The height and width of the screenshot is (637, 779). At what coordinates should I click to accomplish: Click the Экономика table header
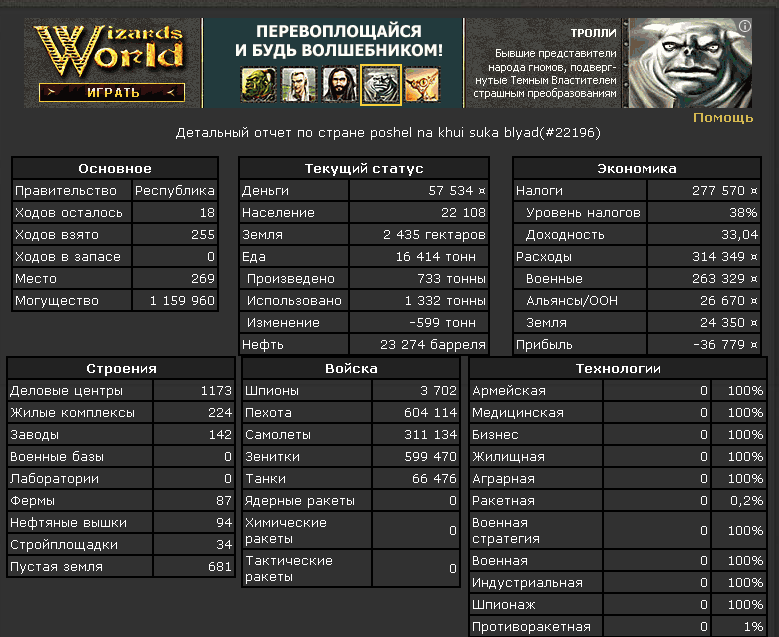click(x=637, y=168)
